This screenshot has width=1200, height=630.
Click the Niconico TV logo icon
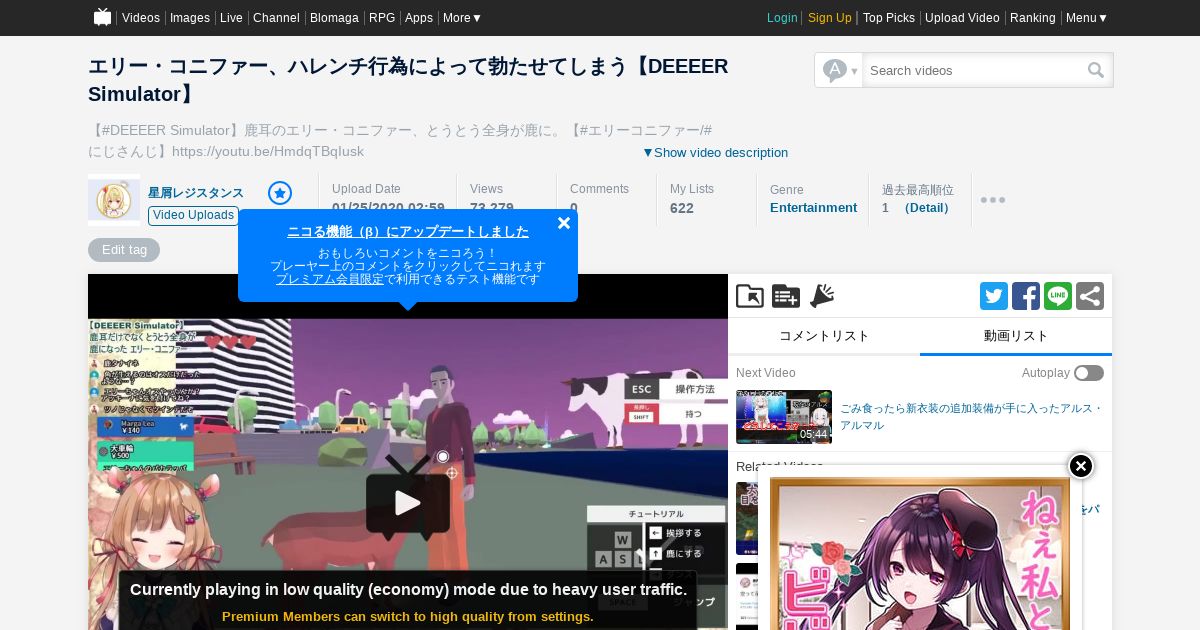tap(102, 17)
